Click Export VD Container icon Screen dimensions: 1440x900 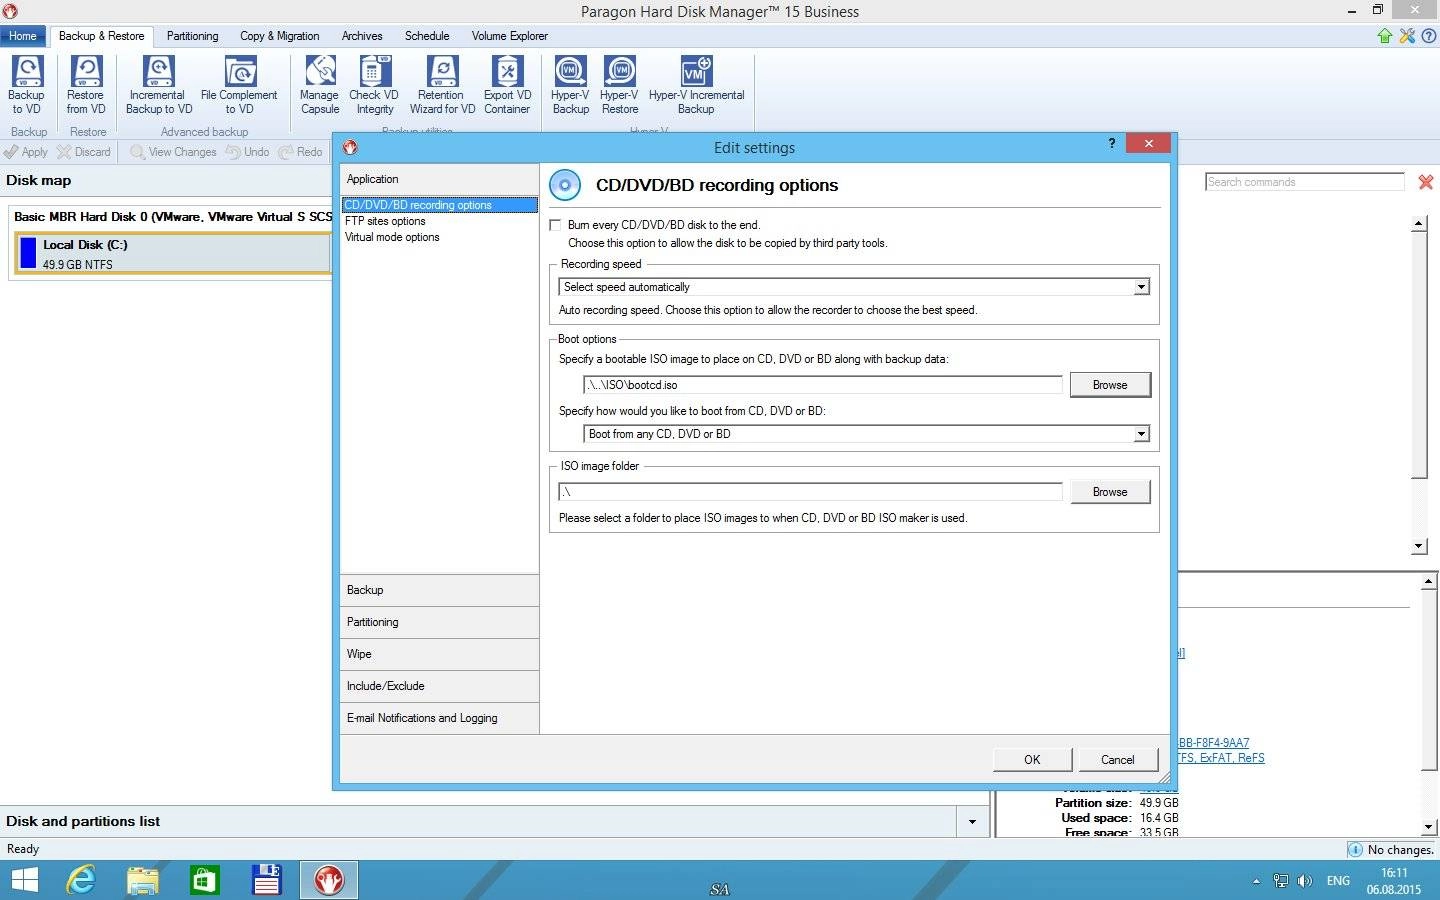click(507, 85)
